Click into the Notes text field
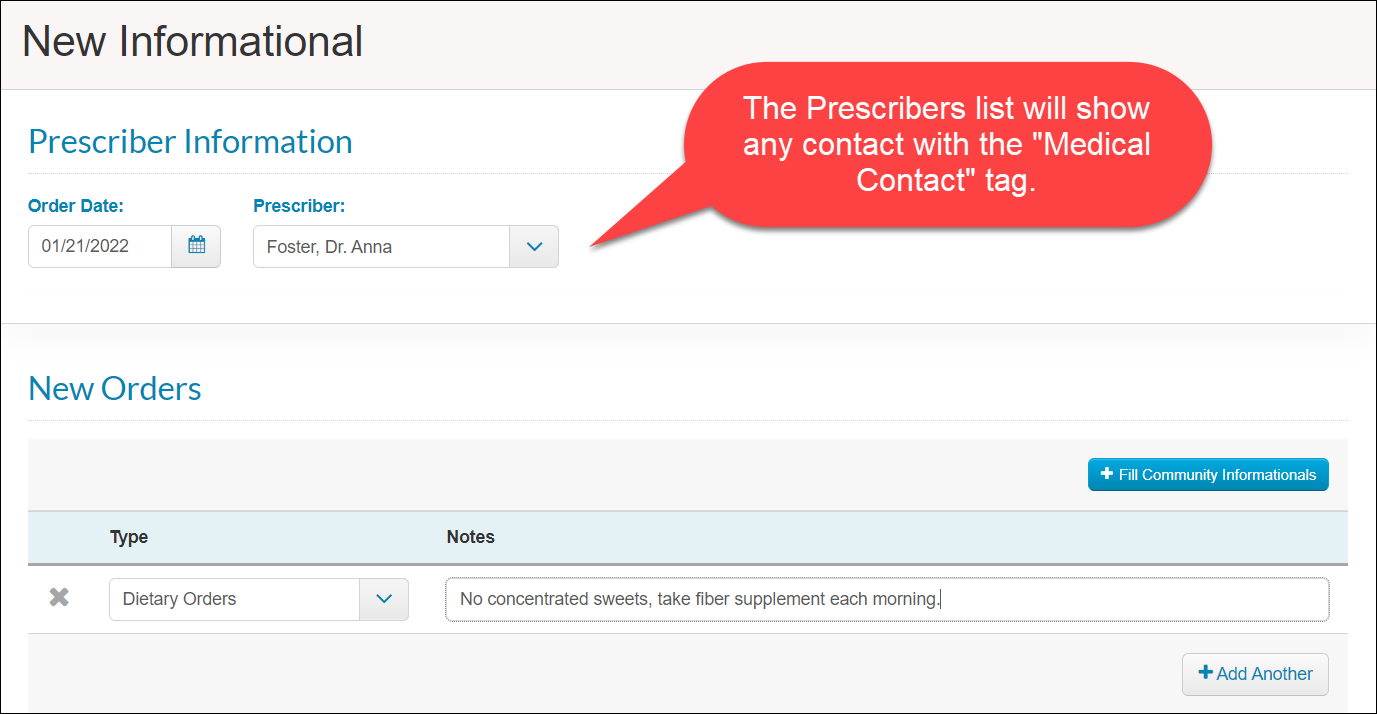The height and width of the screenshot is (714, 1377). (887, 599)
